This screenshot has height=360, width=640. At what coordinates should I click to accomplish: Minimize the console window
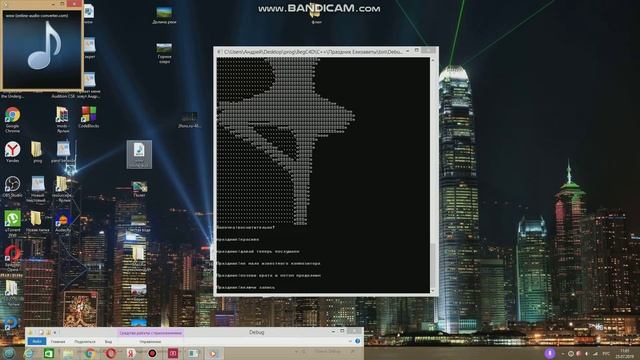(407, 51)
